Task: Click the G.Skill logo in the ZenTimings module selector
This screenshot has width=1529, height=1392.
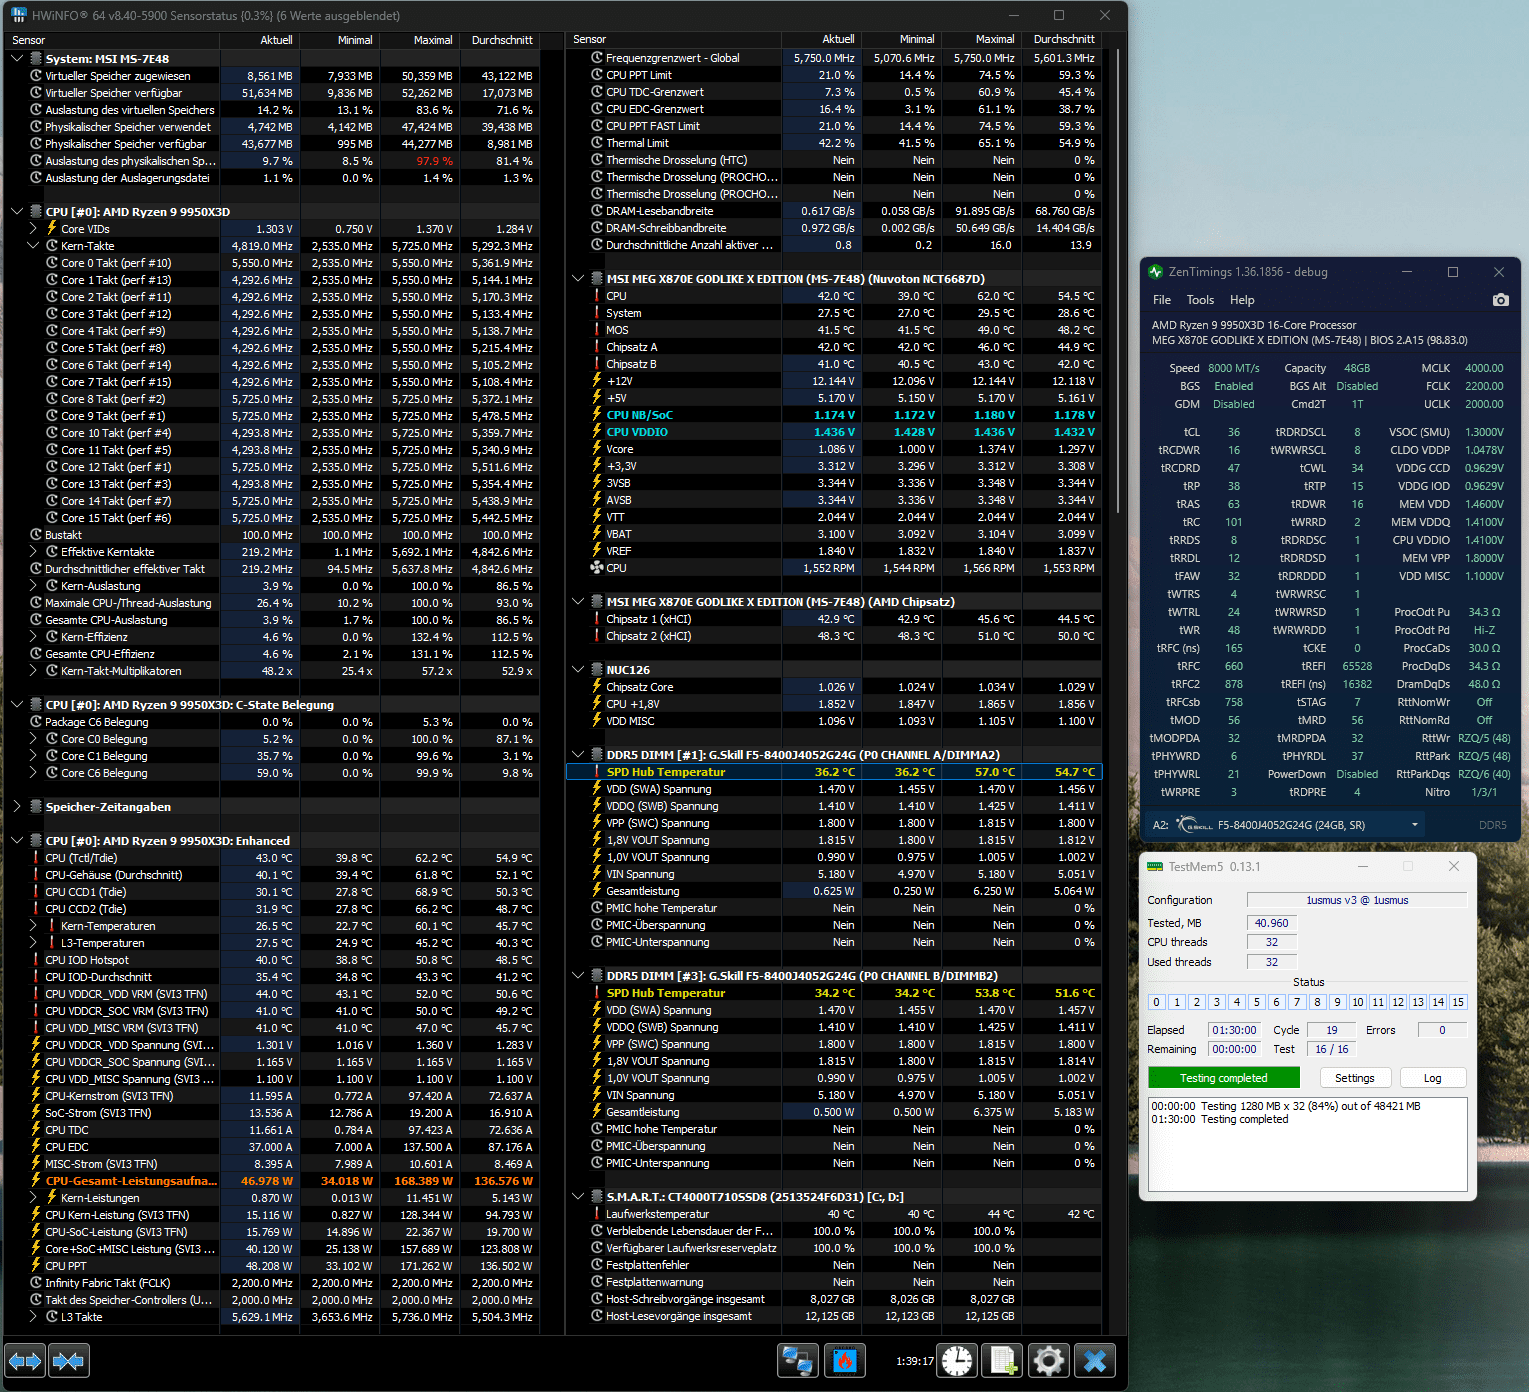Action: (1194, 825)
